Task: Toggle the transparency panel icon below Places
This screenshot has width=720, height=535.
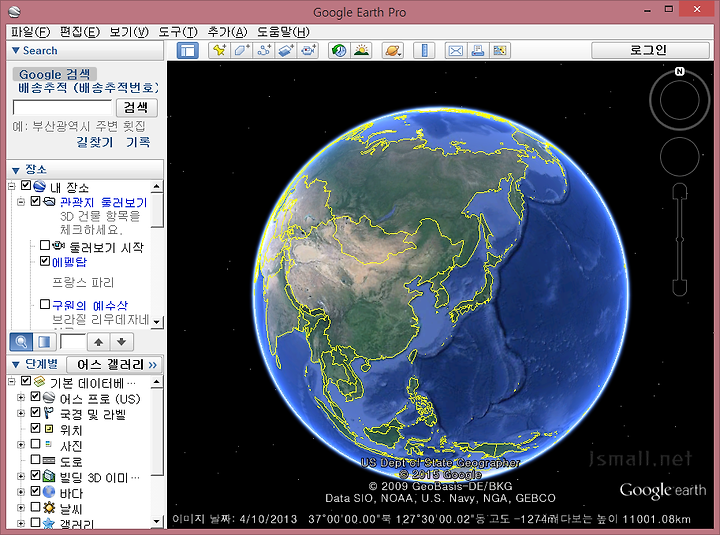Action: click(x=45, y=342)
